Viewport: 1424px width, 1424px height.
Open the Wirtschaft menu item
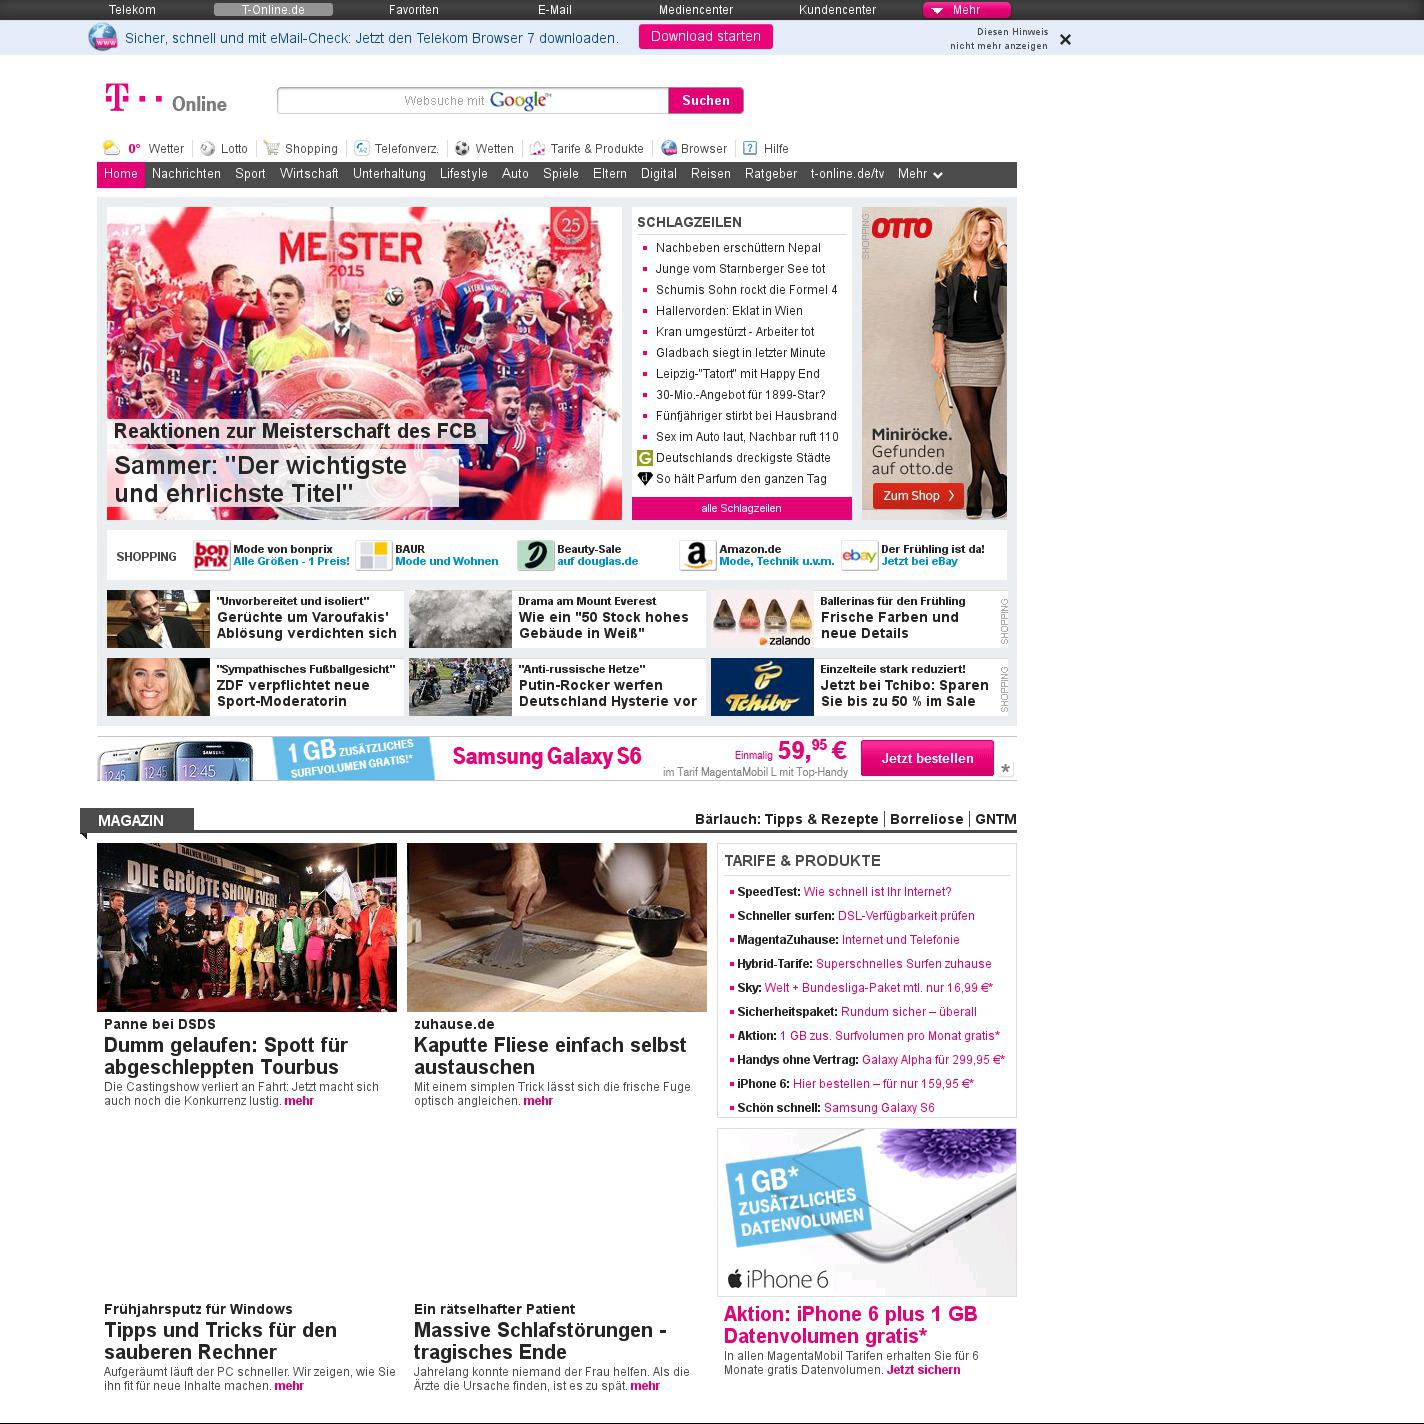(309, 174)
